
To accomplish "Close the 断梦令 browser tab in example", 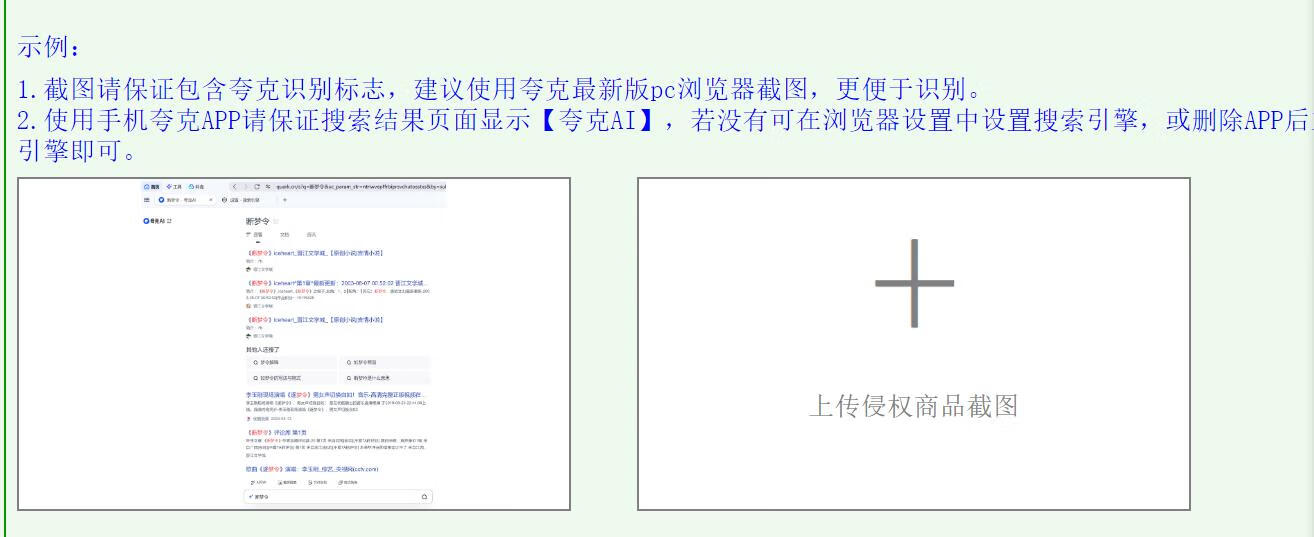I will pyautogui.click(x=211, y=200).
